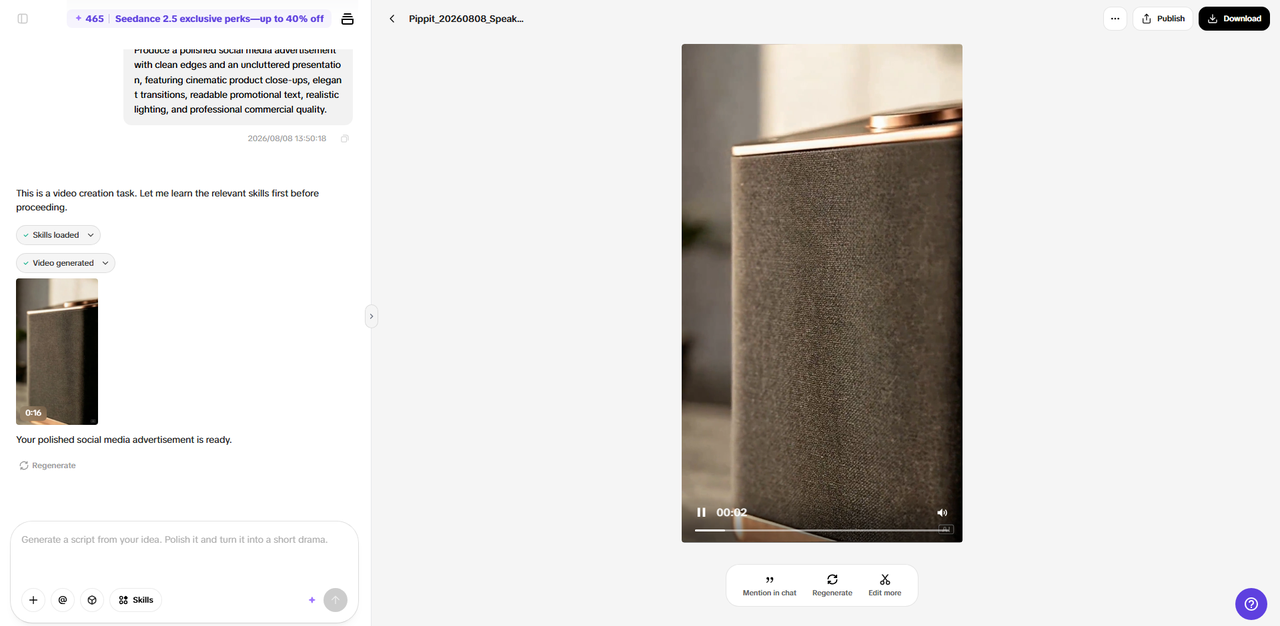Open the Skills menu in chat box
Image resolution: width=1280 pixels, height=626 pixels.
[135, 600]
